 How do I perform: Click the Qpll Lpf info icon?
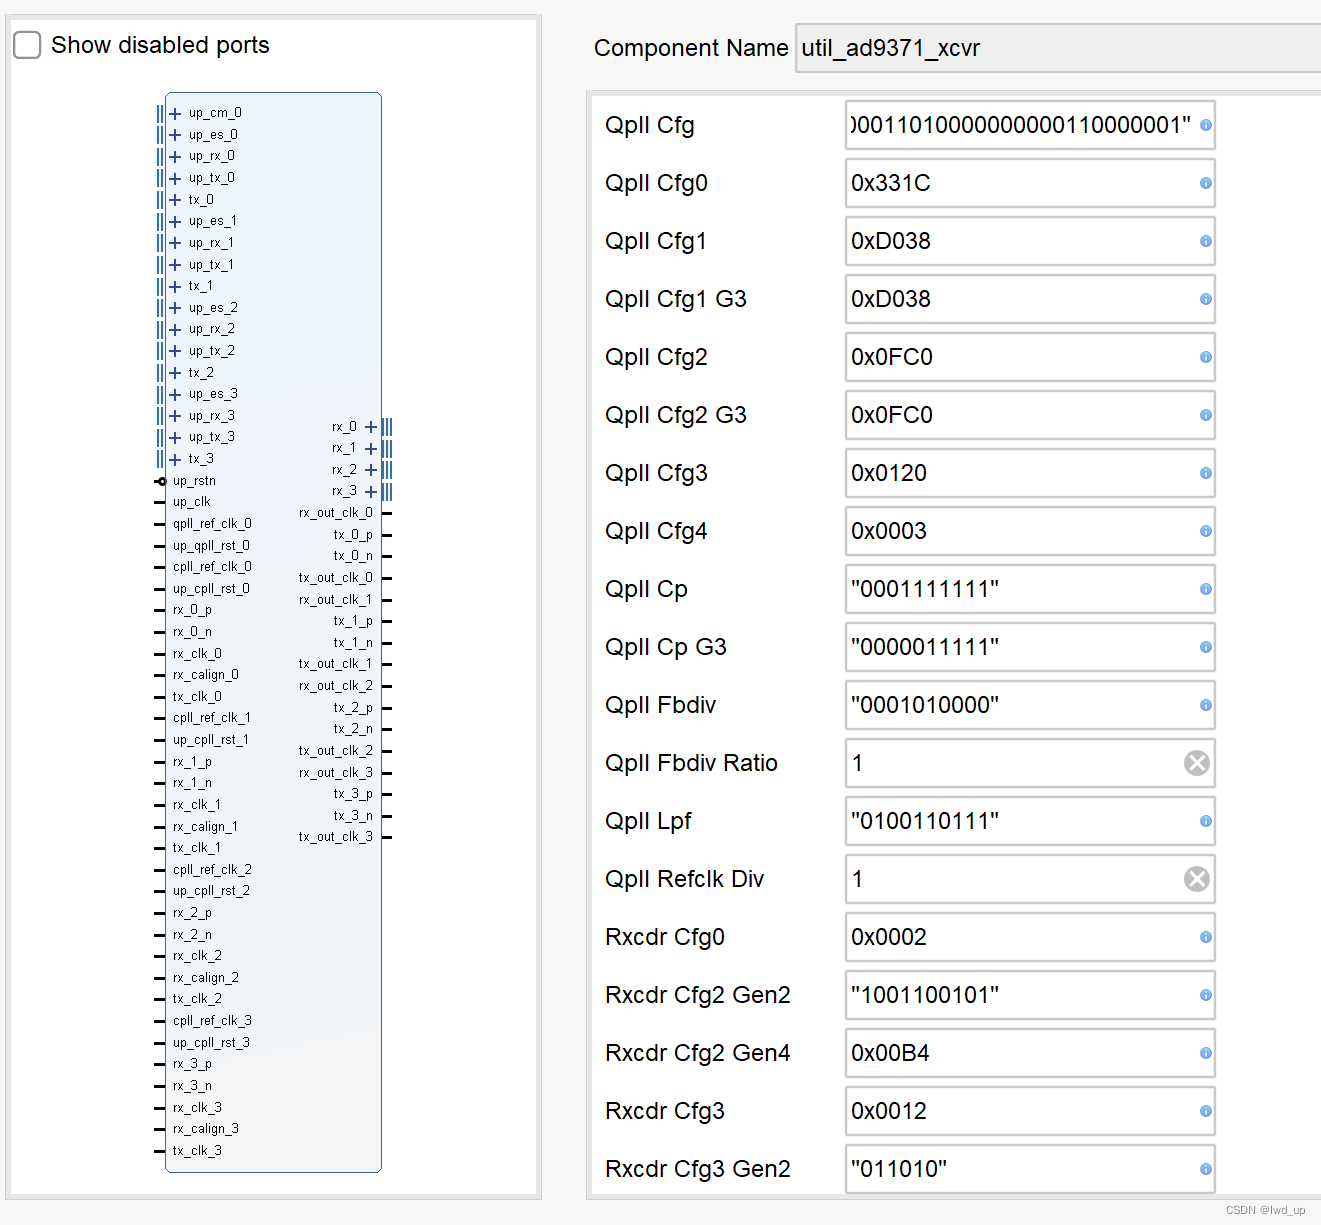(1206, 821)
